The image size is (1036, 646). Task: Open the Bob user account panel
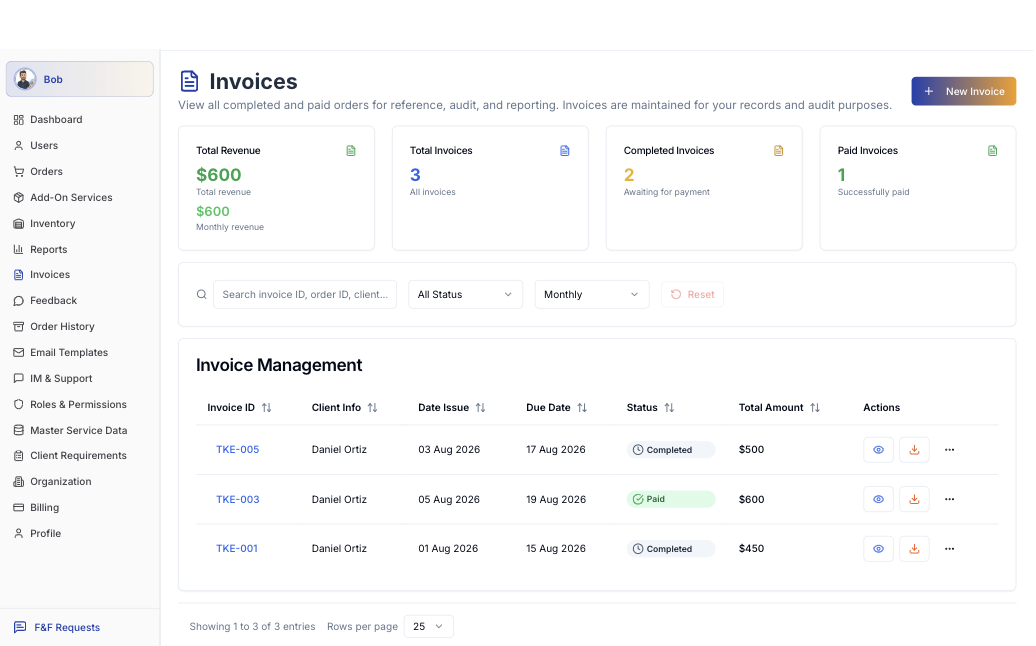tap(80, 79)
